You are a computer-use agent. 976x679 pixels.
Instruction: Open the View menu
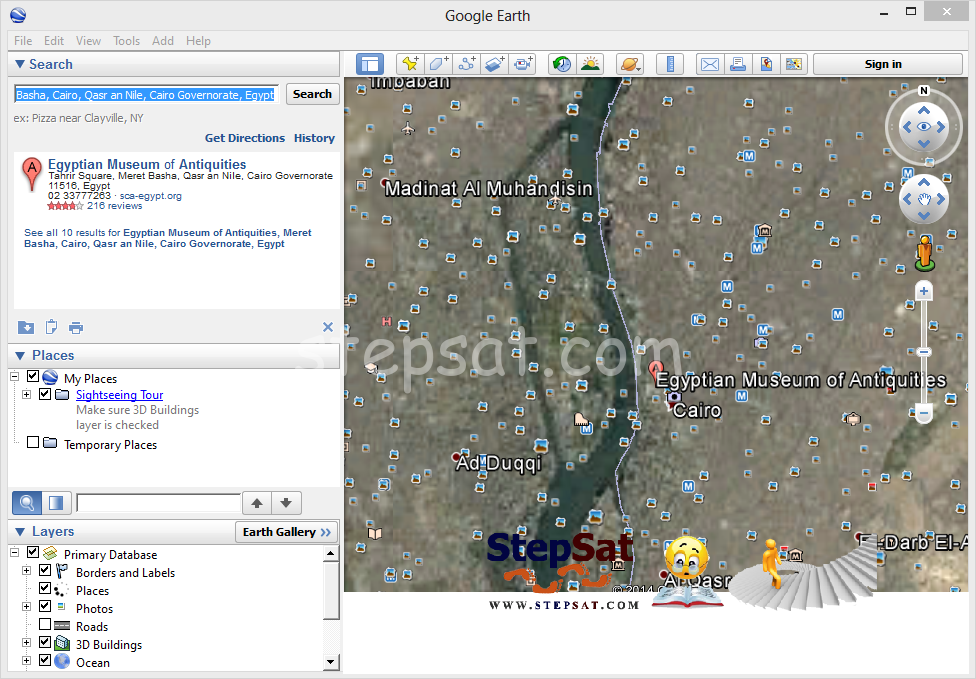88,41
